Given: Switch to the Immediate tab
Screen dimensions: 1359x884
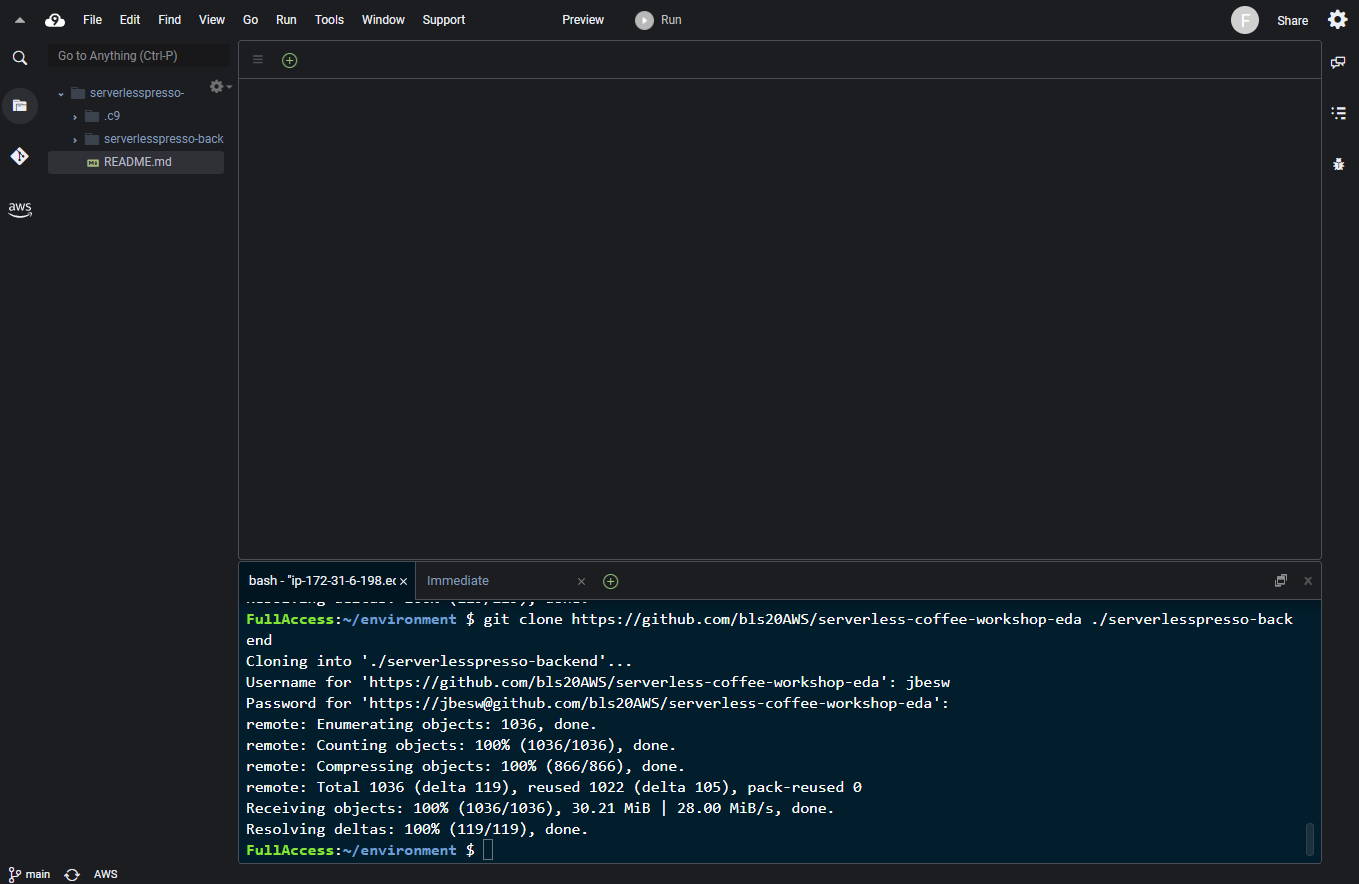Looking at the screenshot, I should (x=458, y=581).
